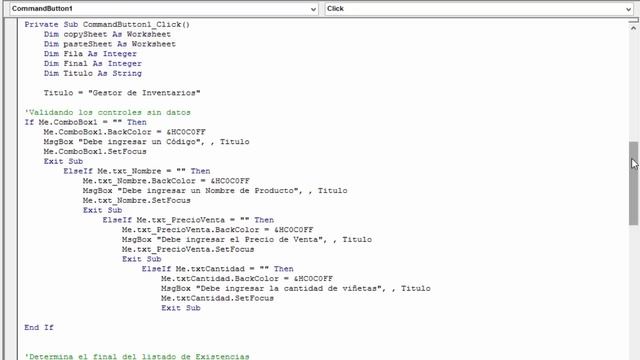Click the line 'ElseIf Me.txt_Nombre = "" Then'
This screenshot has width=640, height=360.
click(x=137, y=171)
